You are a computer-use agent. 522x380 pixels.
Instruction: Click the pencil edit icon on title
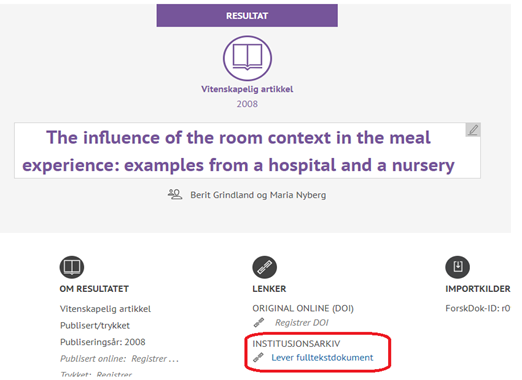click(473, 130)
